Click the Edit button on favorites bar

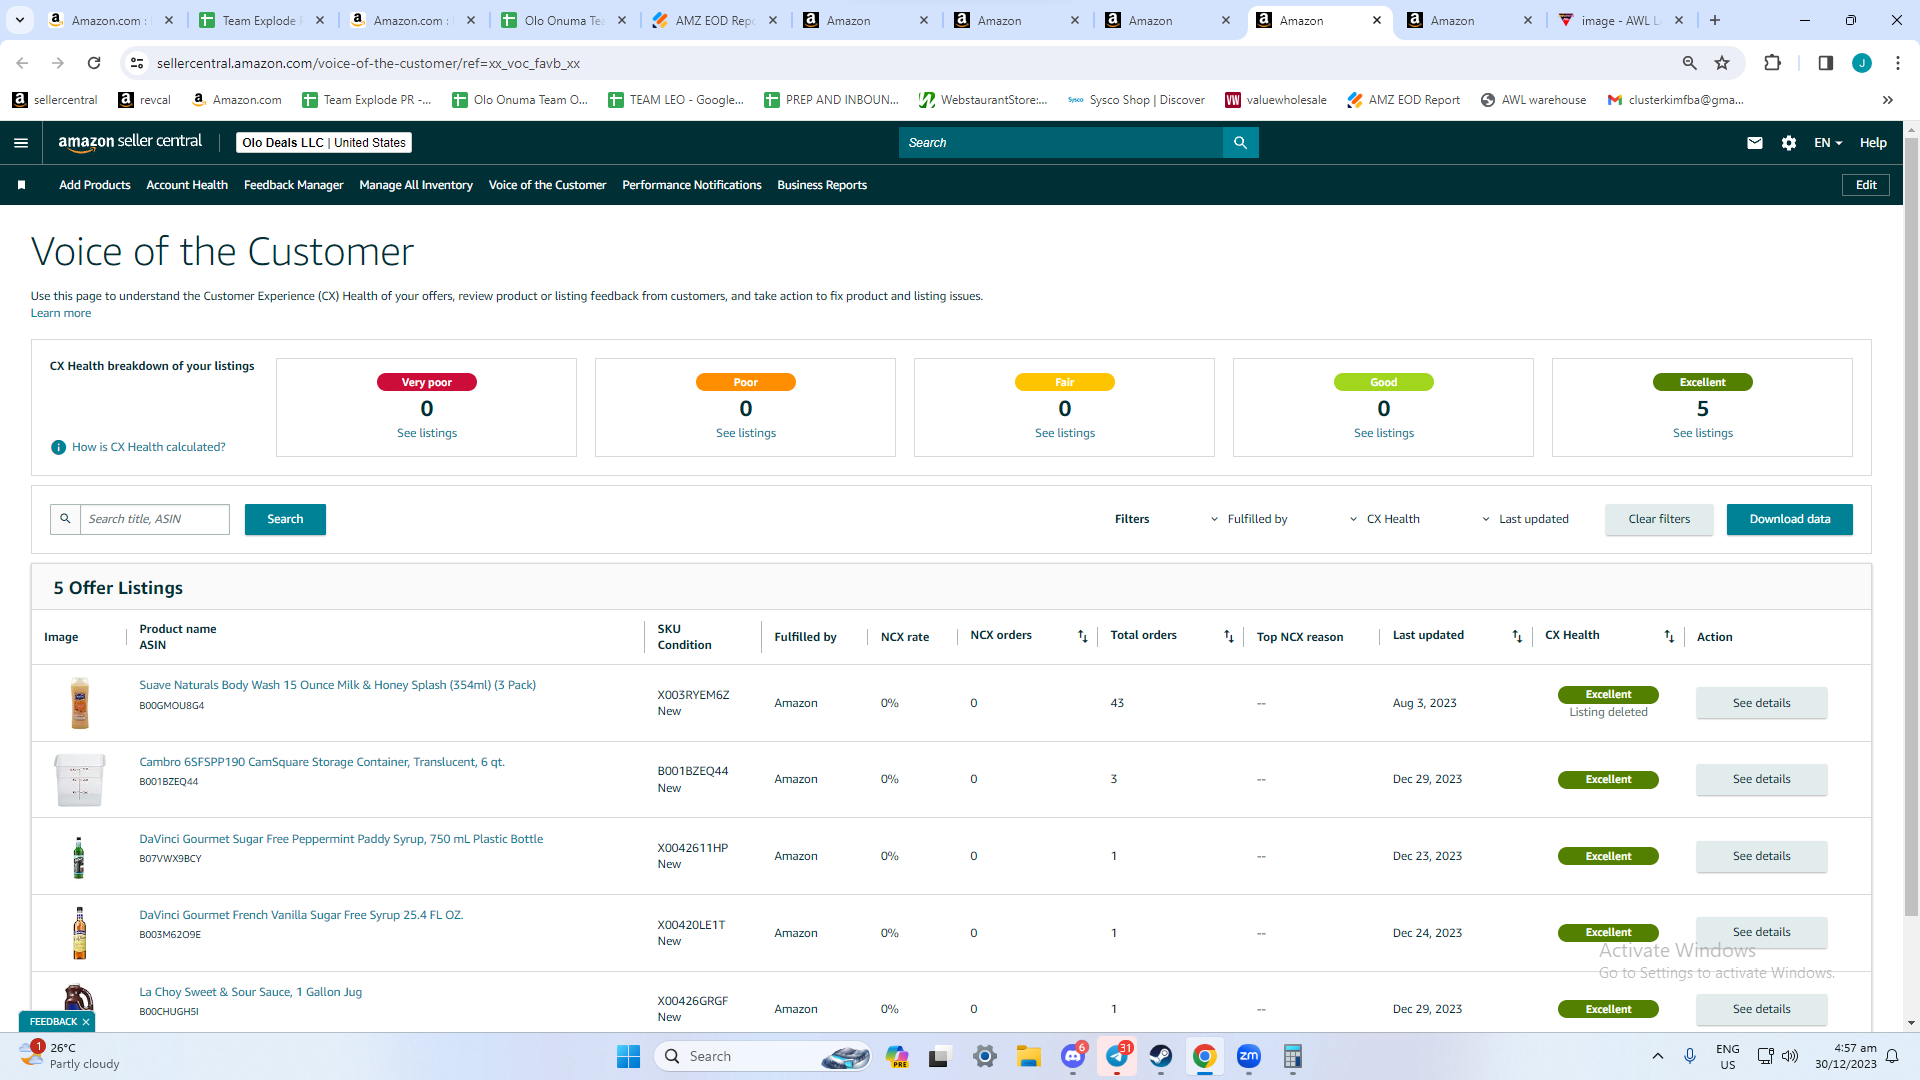(x=1866, y=185)
